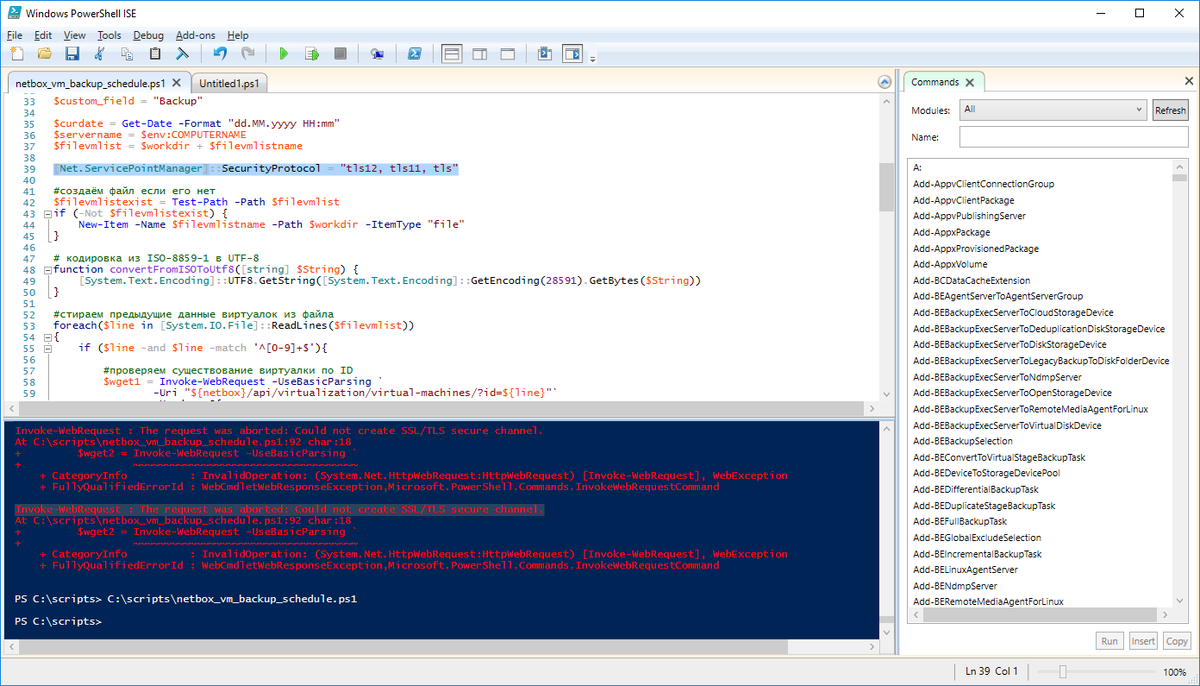This screenshot has width=1200, height=686.
Task: Show script pane on the right layout icon
Action: [479, 54]
